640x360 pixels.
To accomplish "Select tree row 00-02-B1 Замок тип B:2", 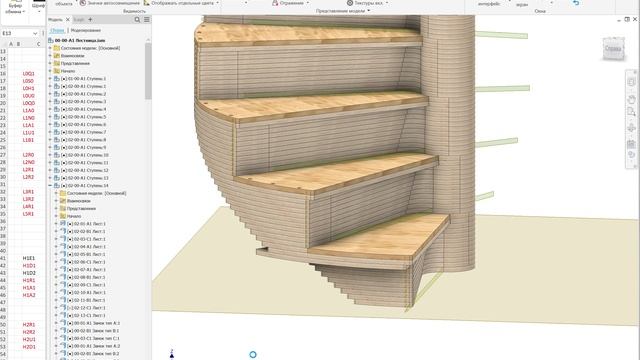I will [93, 353].
